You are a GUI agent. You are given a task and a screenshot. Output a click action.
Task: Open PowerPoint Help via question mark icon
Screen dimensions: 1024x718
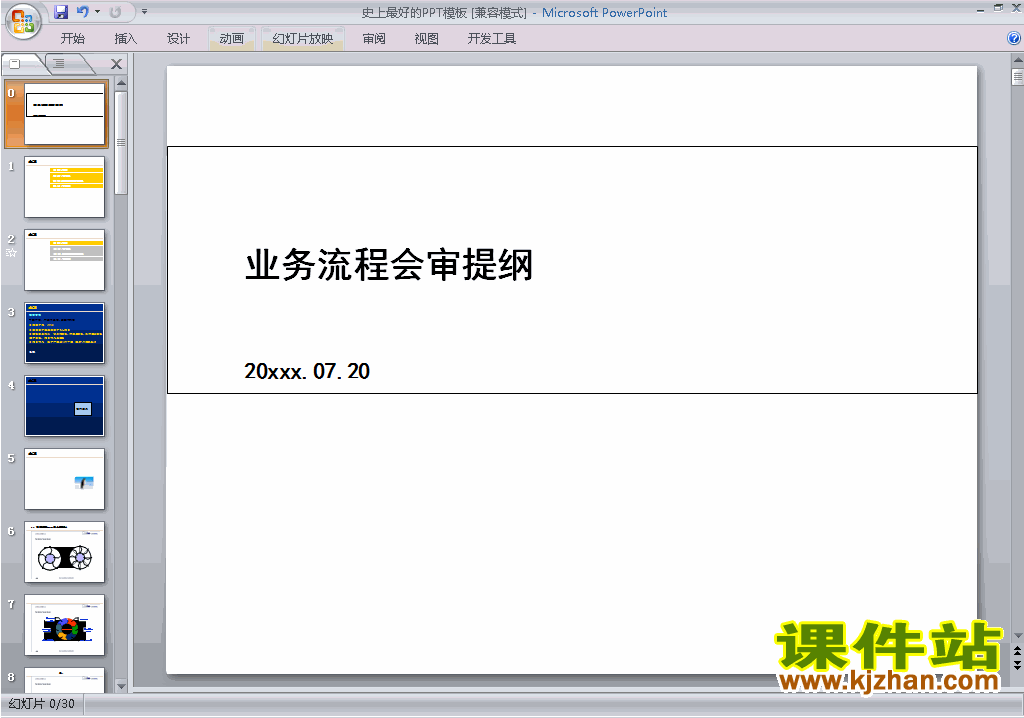coord(1014,39)
